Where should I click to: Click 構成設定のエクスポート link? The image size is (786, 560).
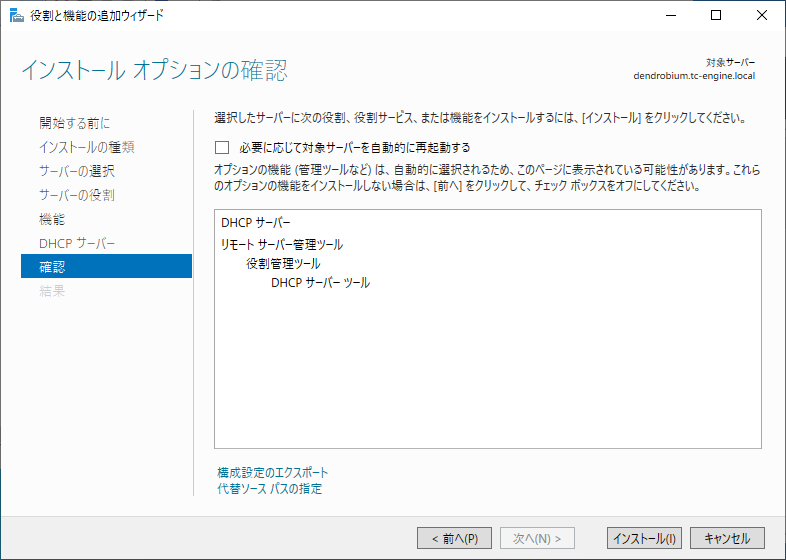[273, 472]
